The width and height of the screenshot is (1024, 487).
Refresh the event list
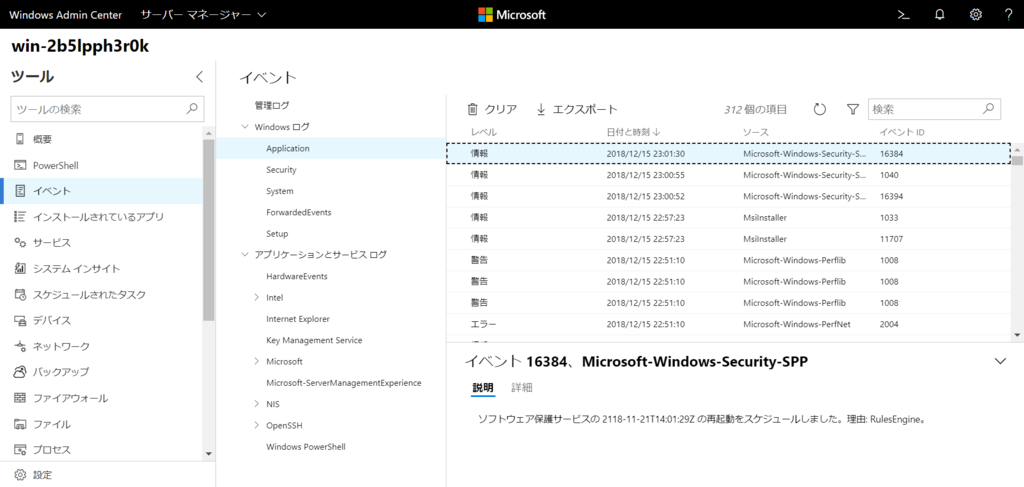(x=820, y=110)
